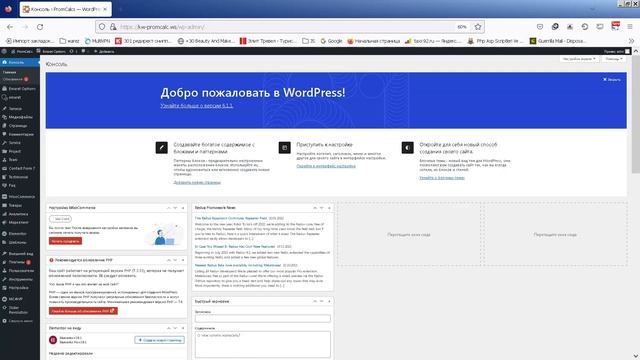Open Записи in the admin sidebar

(15, 109)
